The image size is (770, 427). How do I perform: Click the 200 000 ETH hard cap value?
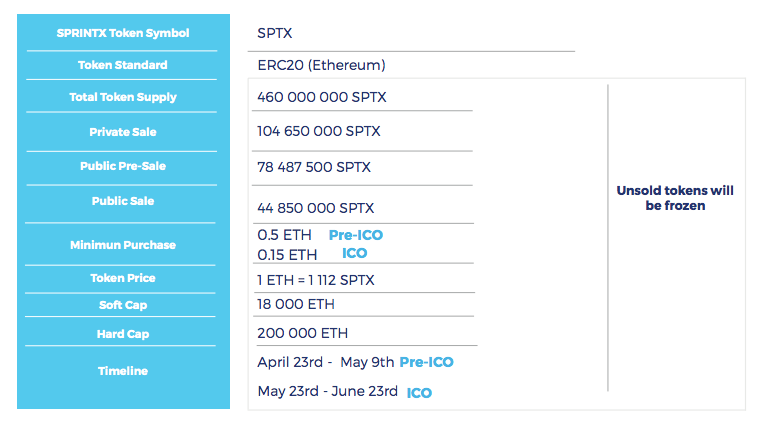(x=302, y=333)
